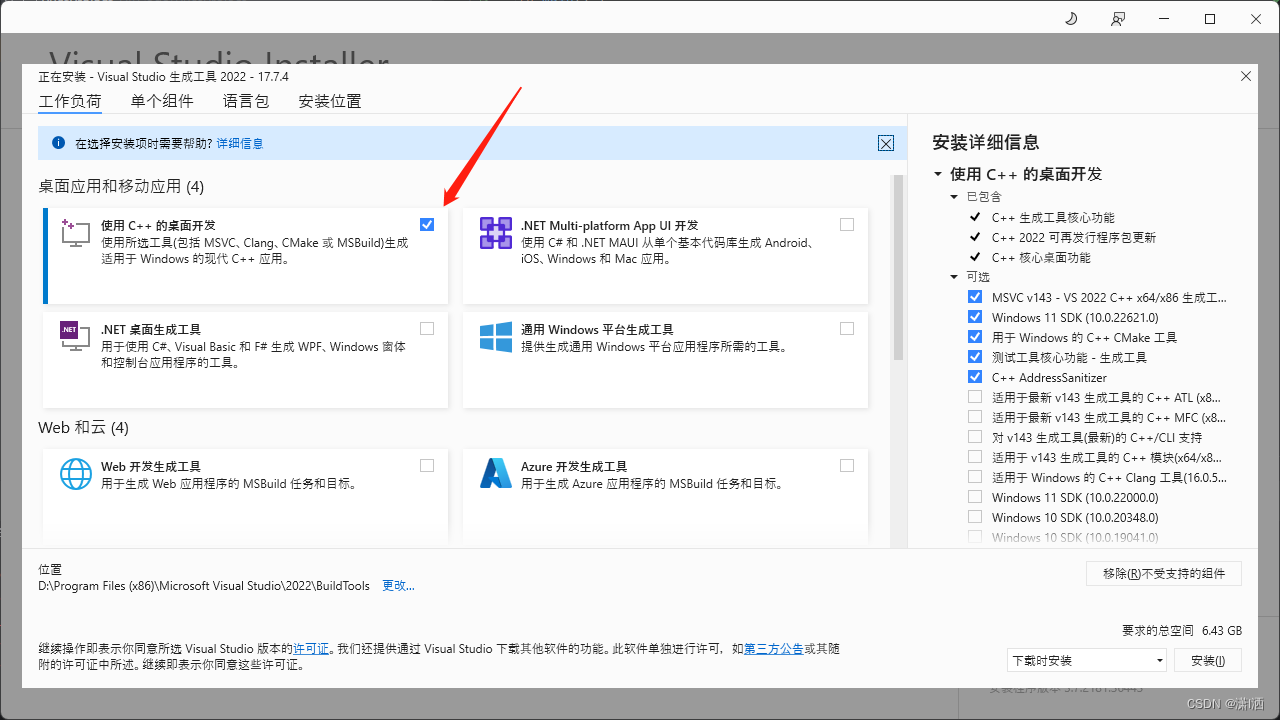Open the 第三方公告 link
The width and height of the screenshot is (1280, 720).
coord(773,649)
